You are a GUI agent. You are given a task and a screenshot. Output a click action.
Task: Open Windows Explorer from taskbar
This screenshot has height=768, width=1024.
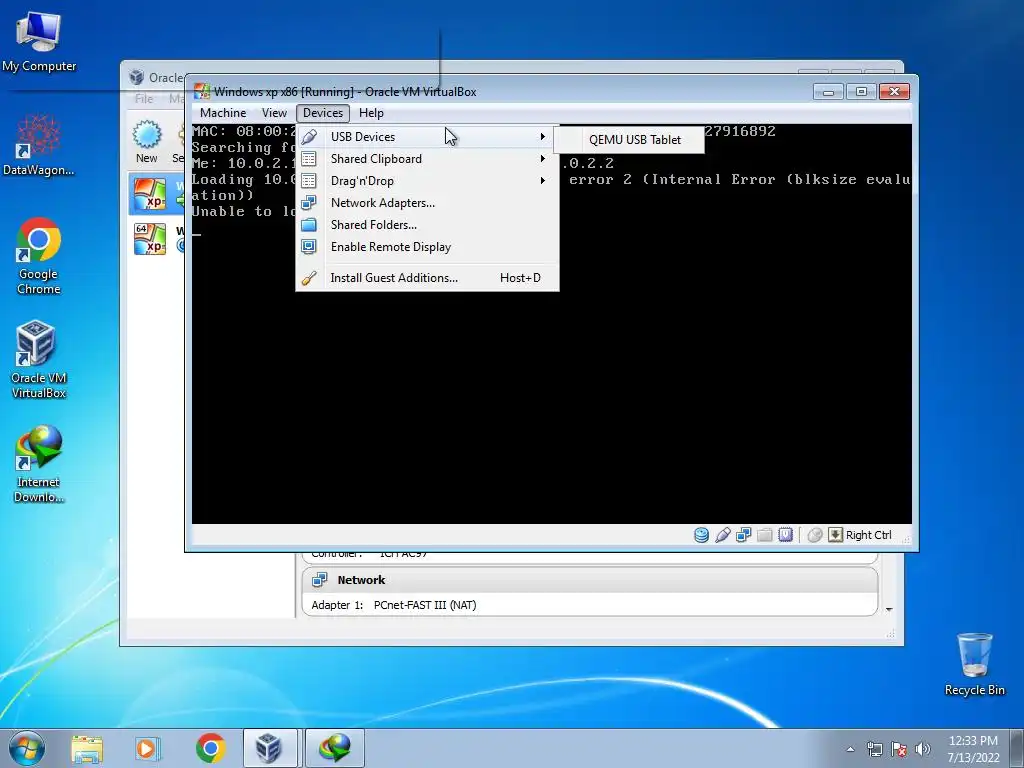tap(87, 748)
